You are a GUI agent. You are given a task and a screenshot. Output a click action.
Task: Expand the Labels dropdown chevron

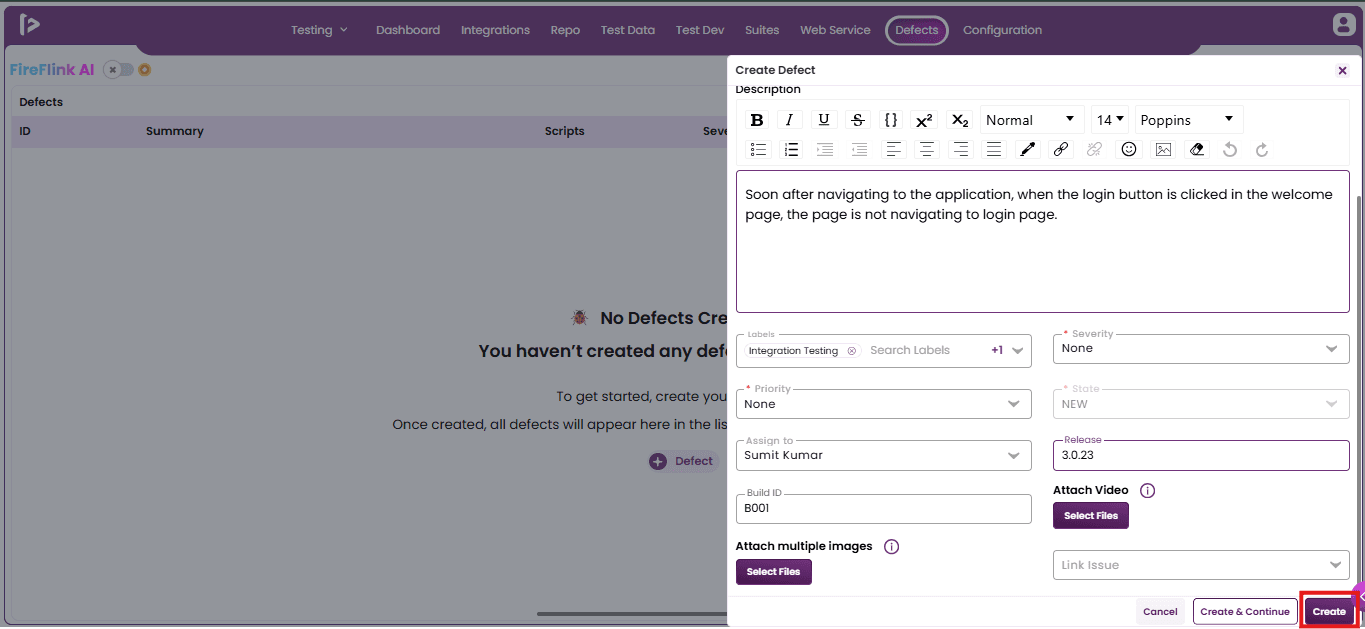(1018, 351)
